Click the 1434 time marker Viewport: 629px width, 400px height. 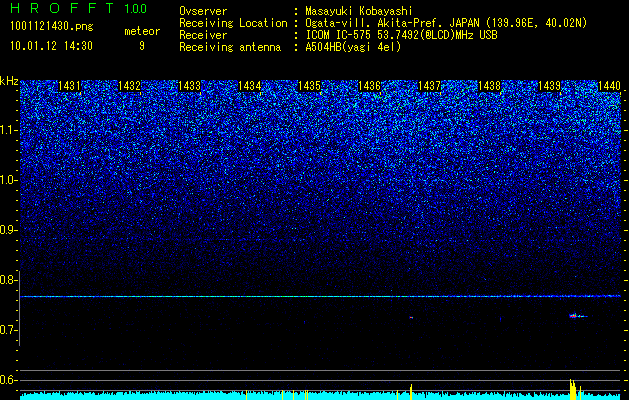[250, 86]
